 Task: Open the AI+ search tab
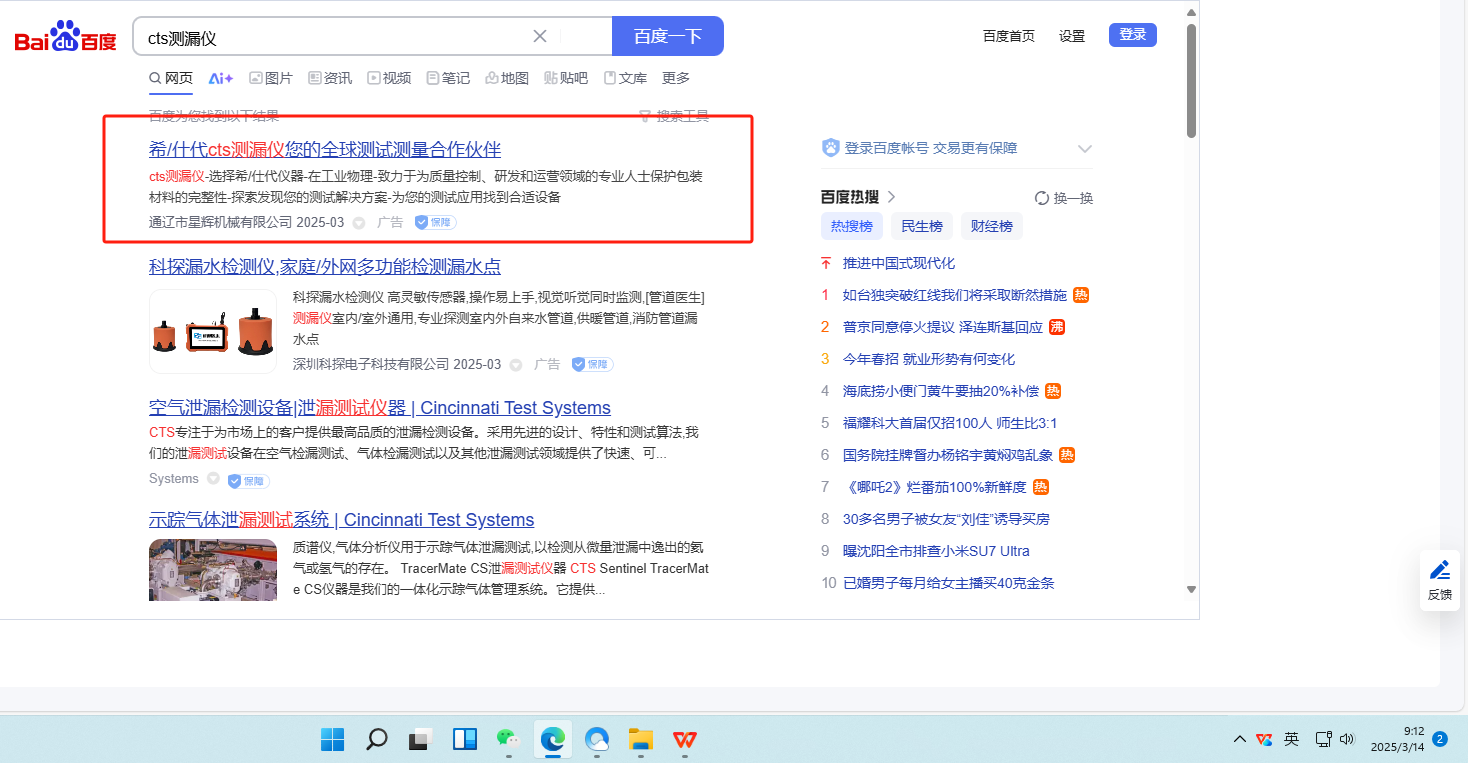(x=220, y=78)
